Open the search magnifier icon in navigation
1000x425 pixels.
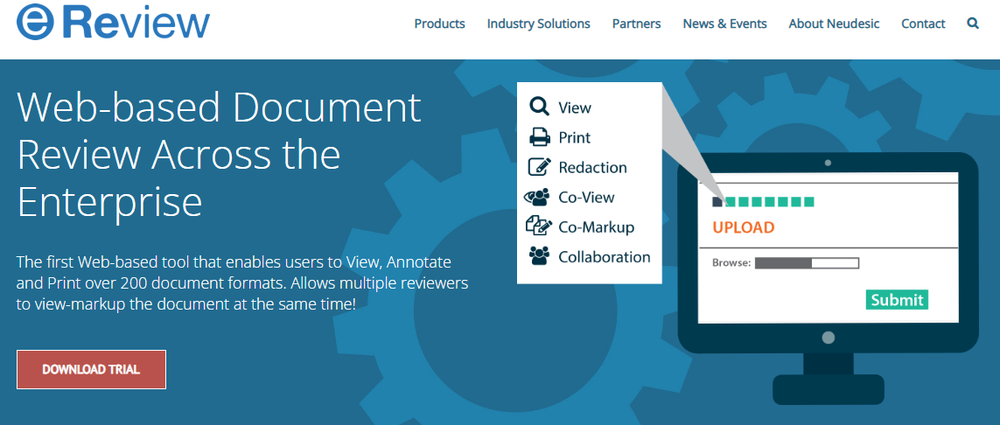pyautogui.click(x=973, y=24)
